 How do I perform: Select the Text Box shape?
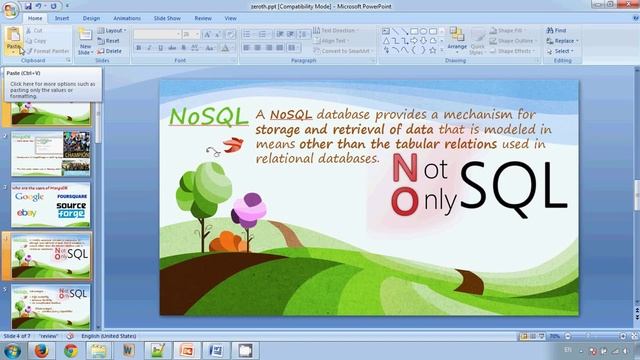tap(386, 31)
